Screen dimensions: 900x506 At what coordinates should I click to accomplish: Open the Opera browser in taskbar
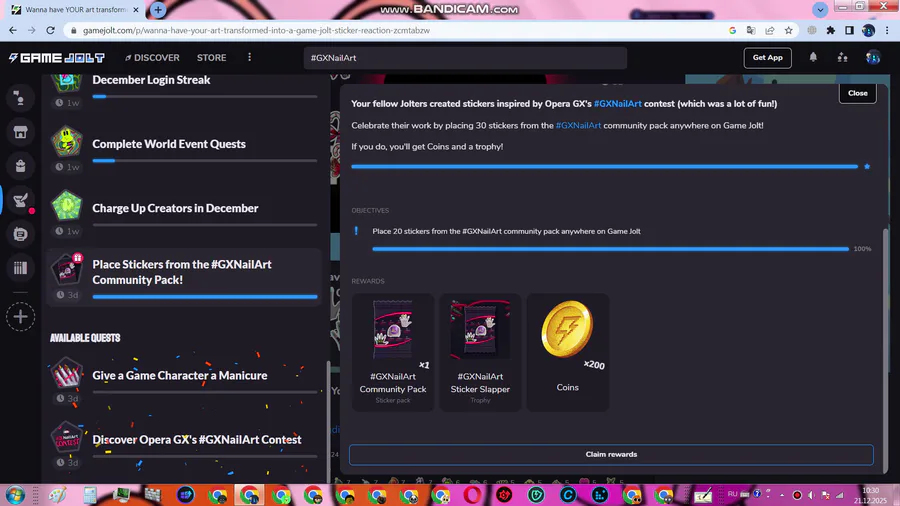point(472,495)
